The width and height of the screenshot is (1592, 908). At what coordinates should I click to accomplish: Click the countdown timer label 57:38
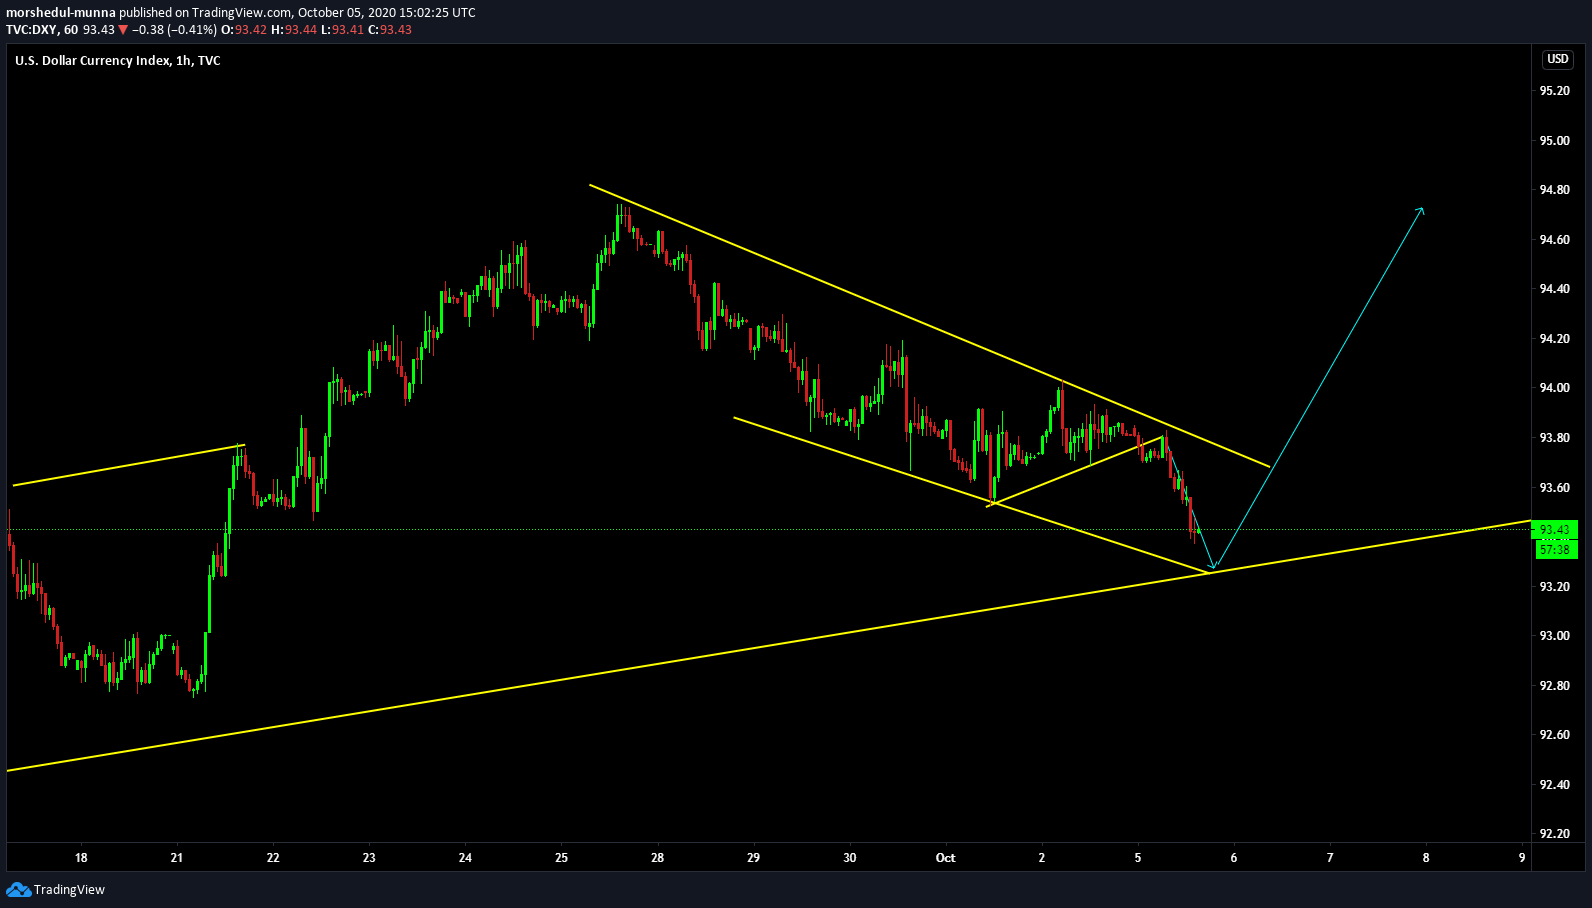click(1555, 549)
